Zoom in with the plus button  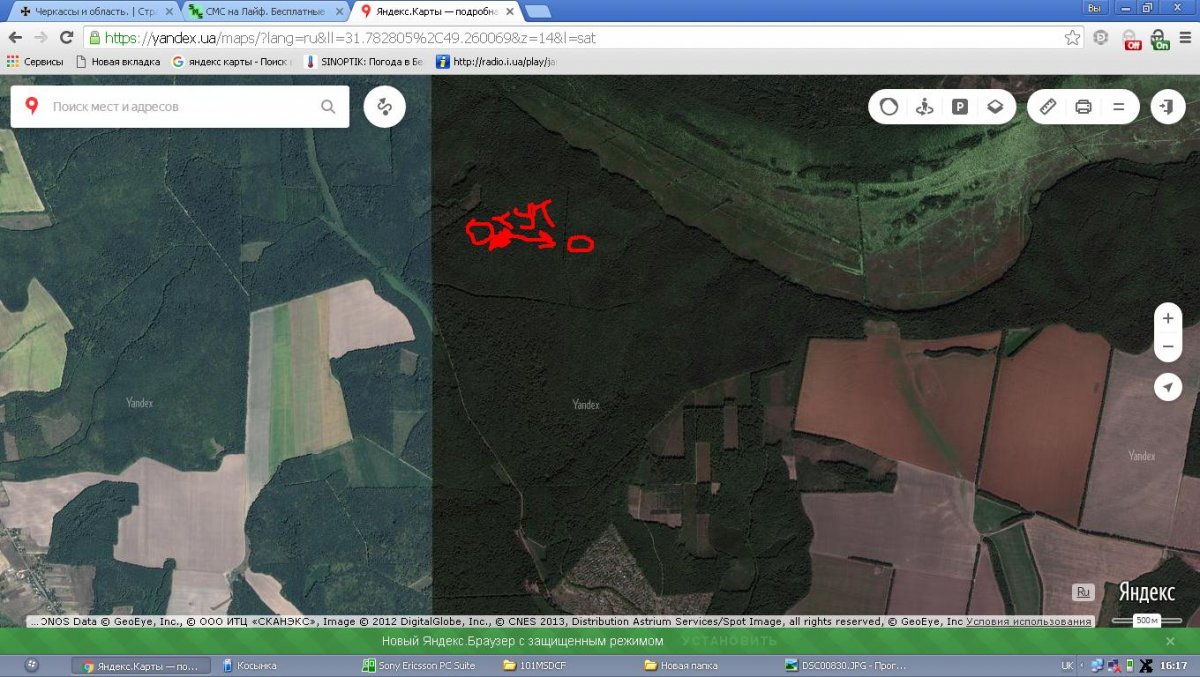point(1167,319)
